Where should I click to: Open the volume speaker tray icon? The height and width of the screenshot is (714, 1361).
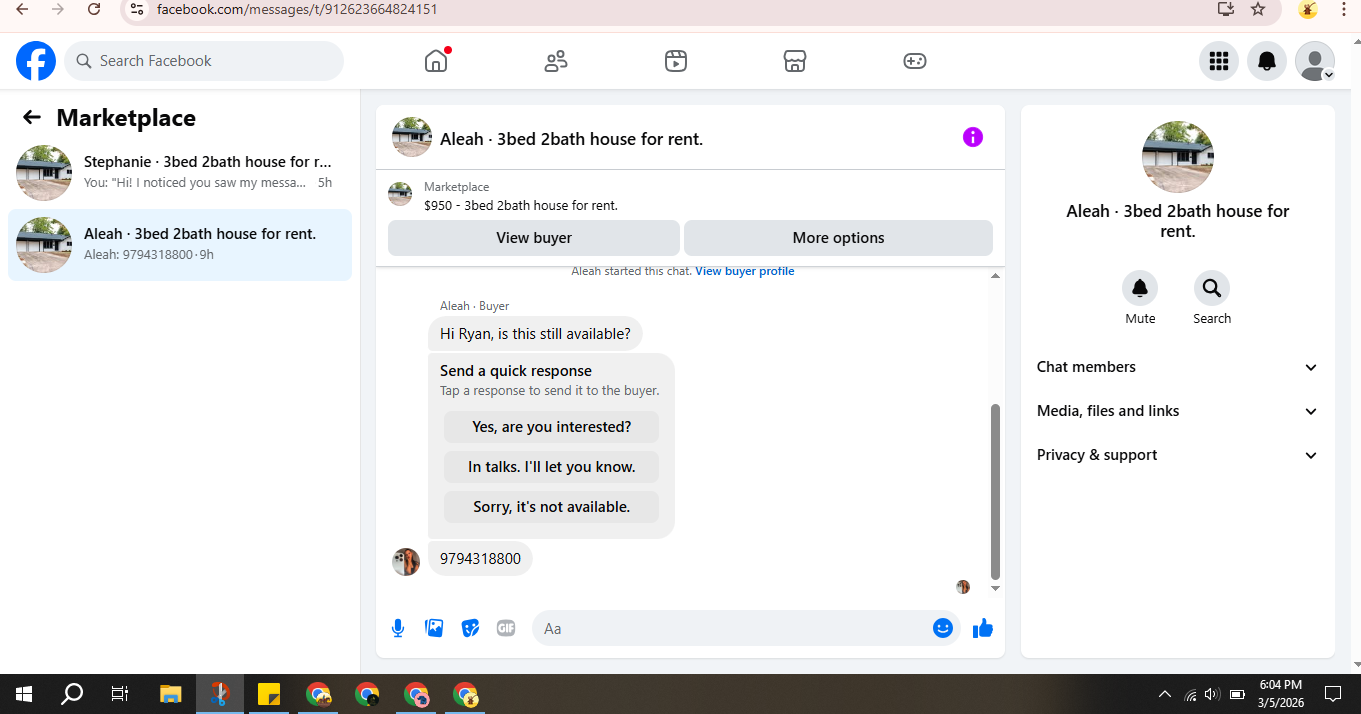pyautogui.click(x=1213, y=694)
